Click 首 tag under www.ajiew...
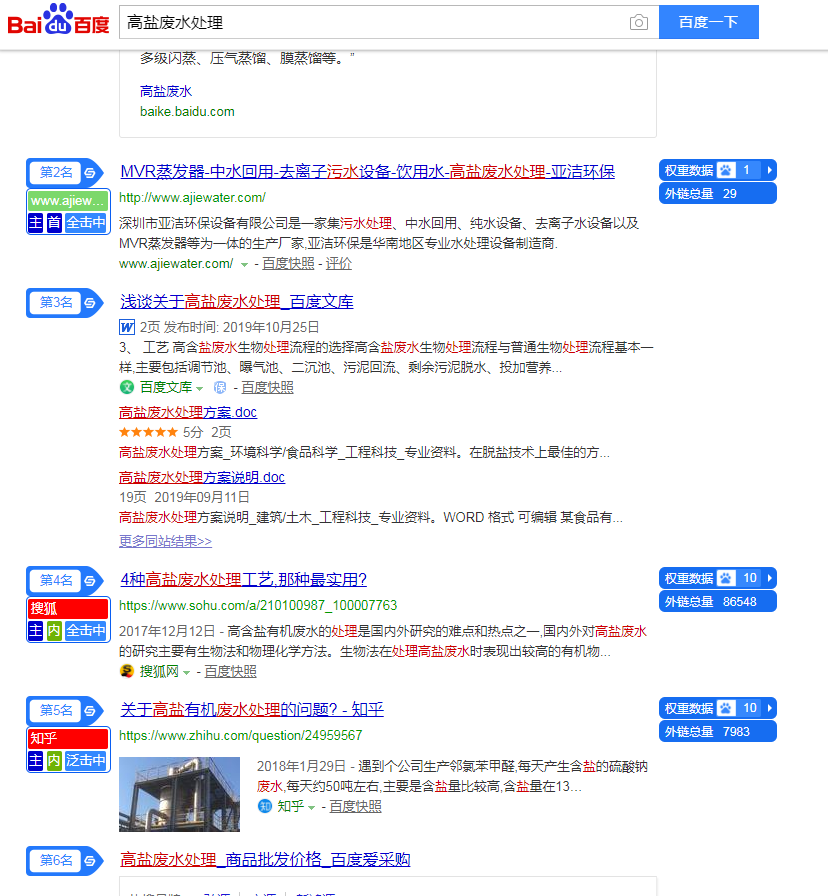The image size is (828, 896). (x=54, y=222)
